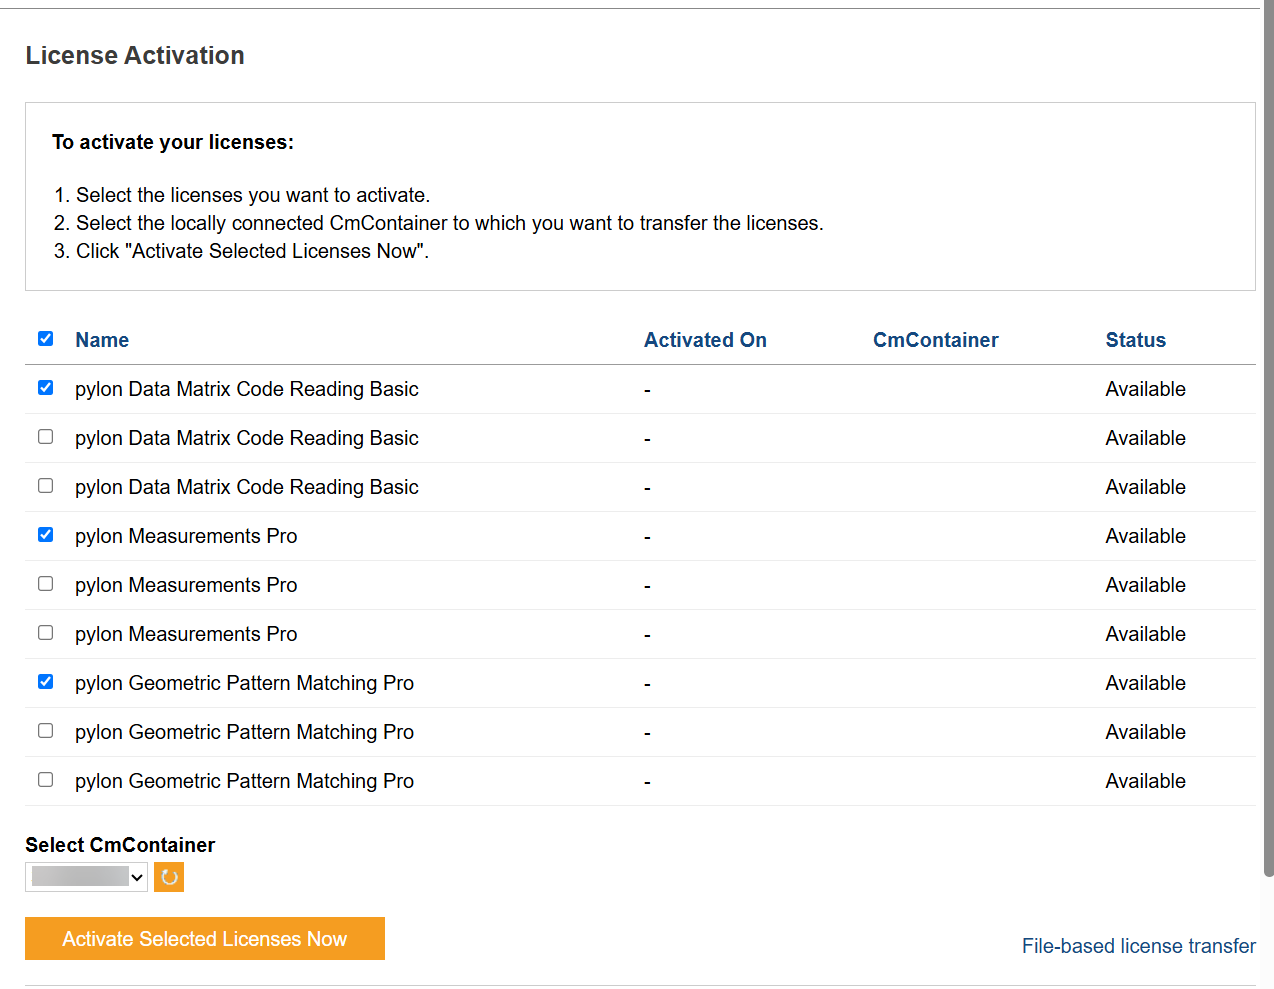Screen dimensions: 1274x989
Task: Click the Status column header
Action: (x=1136, y=340)
